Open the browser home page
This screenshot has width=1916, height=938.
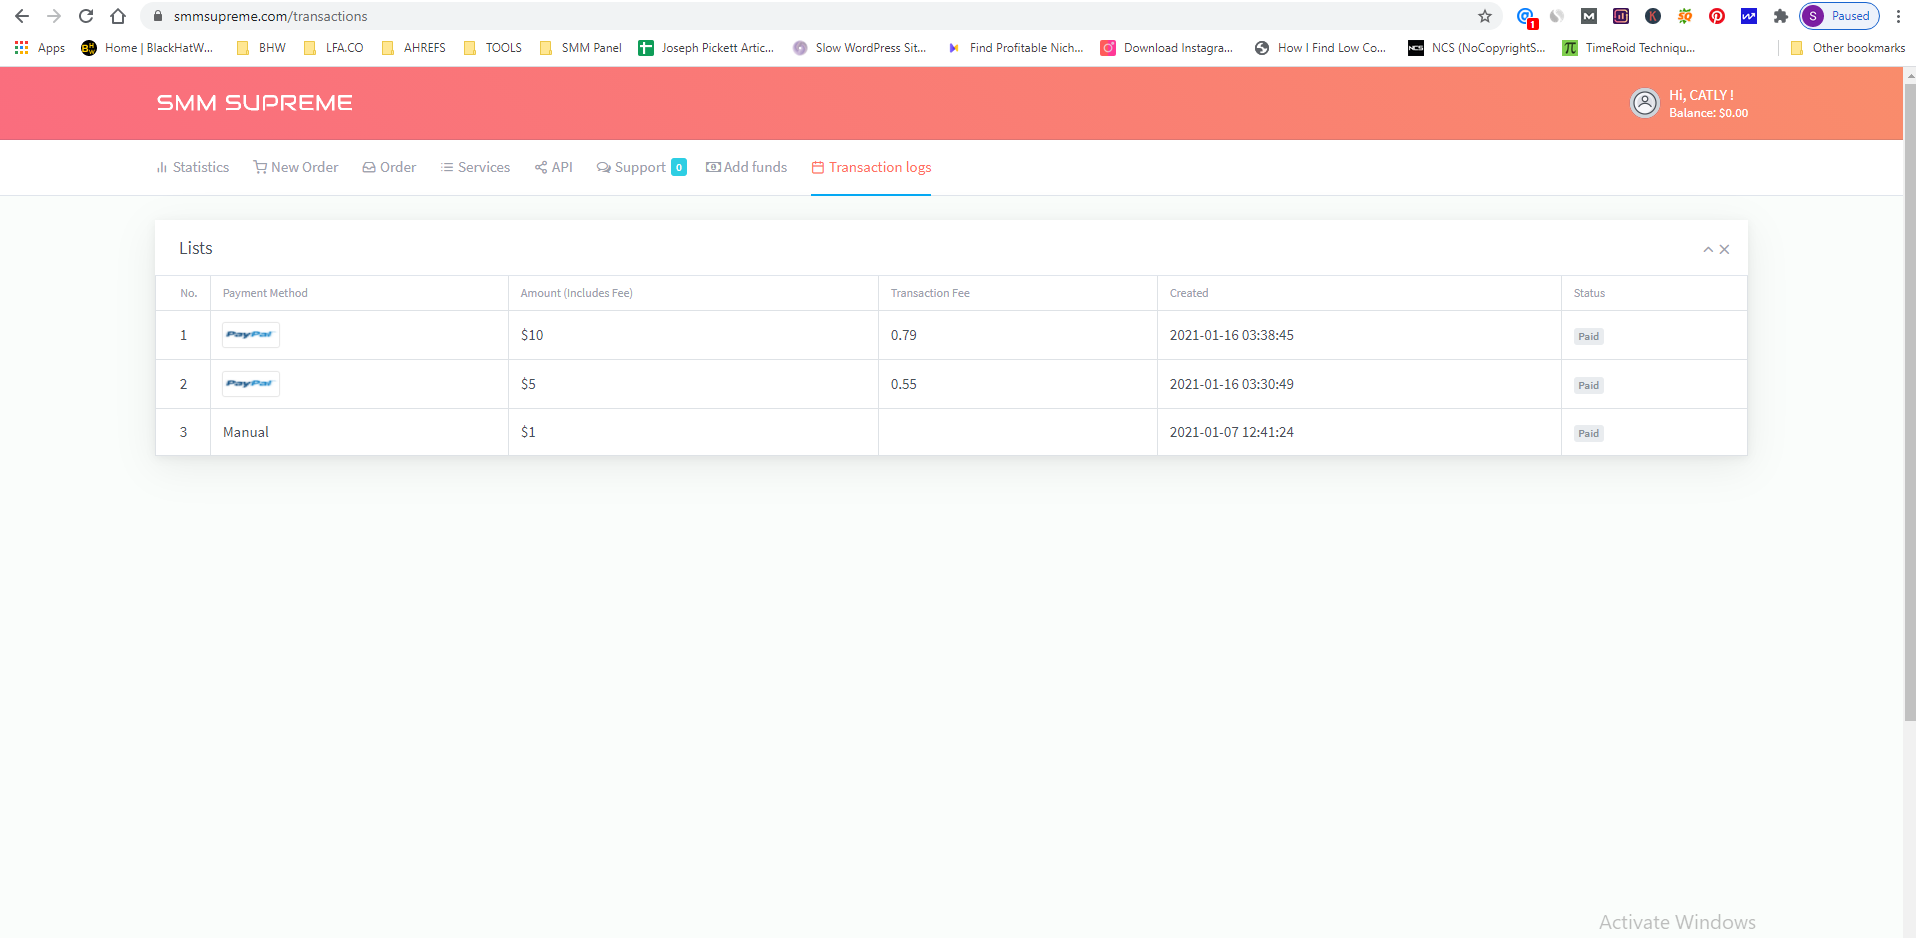(x=118, y=16)
